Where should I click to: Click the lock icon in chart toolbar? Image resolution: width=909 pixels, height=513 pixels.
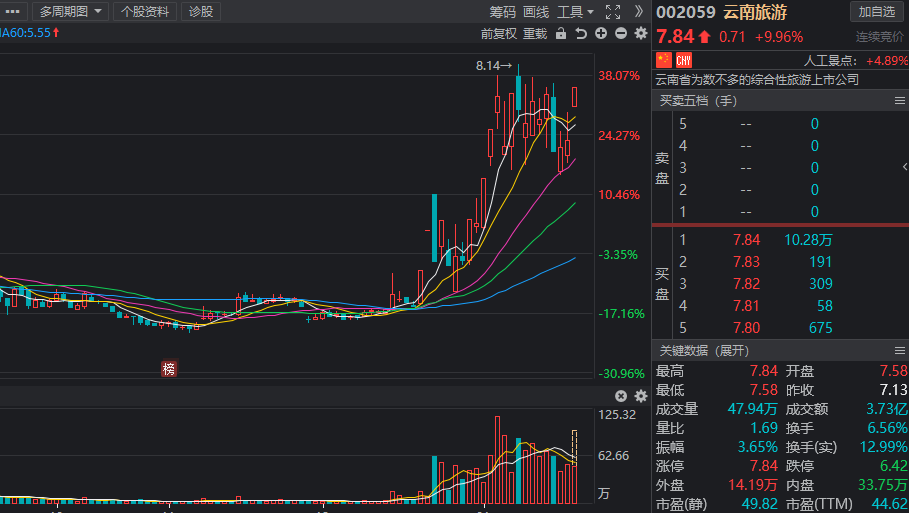560,33
